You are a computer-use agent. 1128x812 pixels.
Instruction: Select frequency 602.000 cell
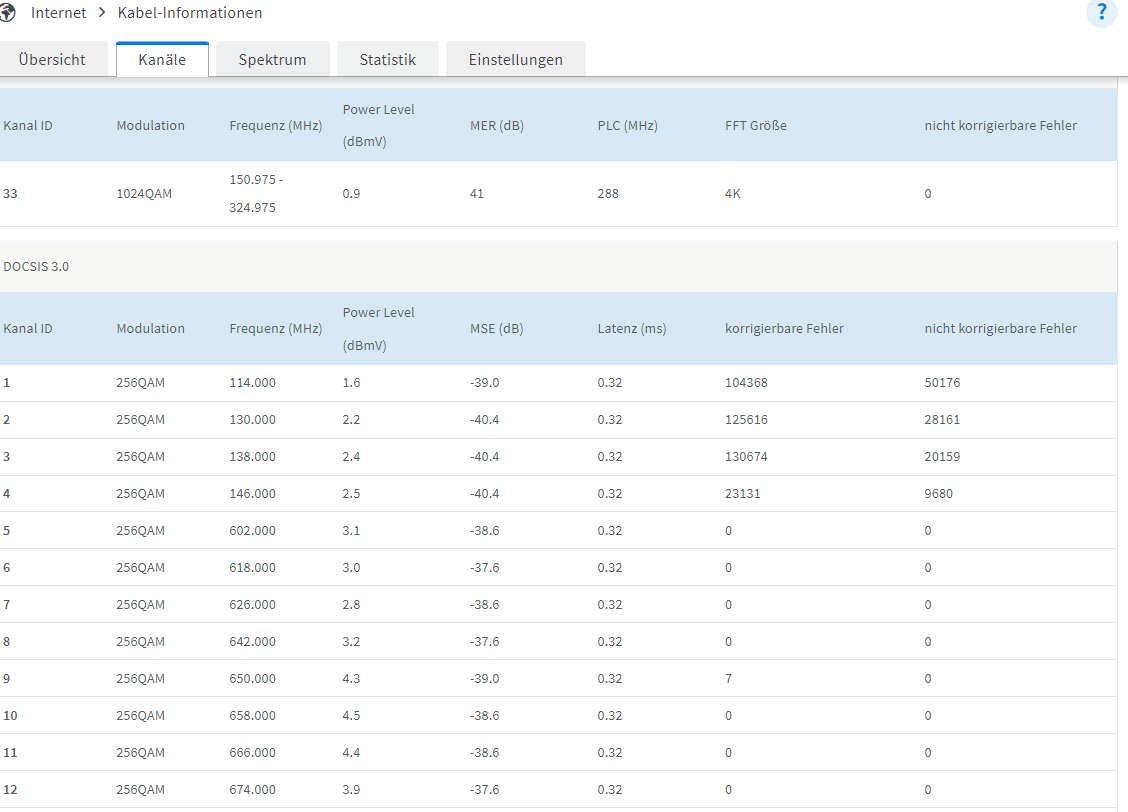tap(253, 531)
